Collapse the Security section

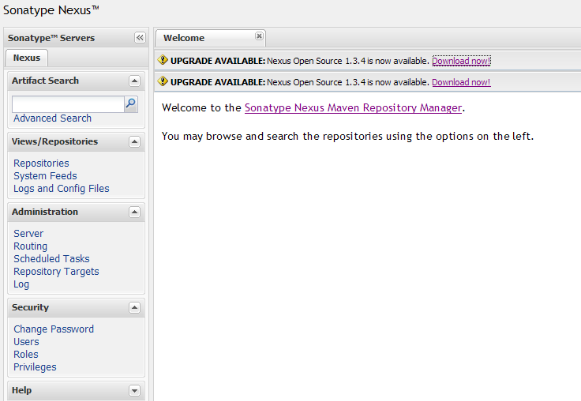pos(135,308)
